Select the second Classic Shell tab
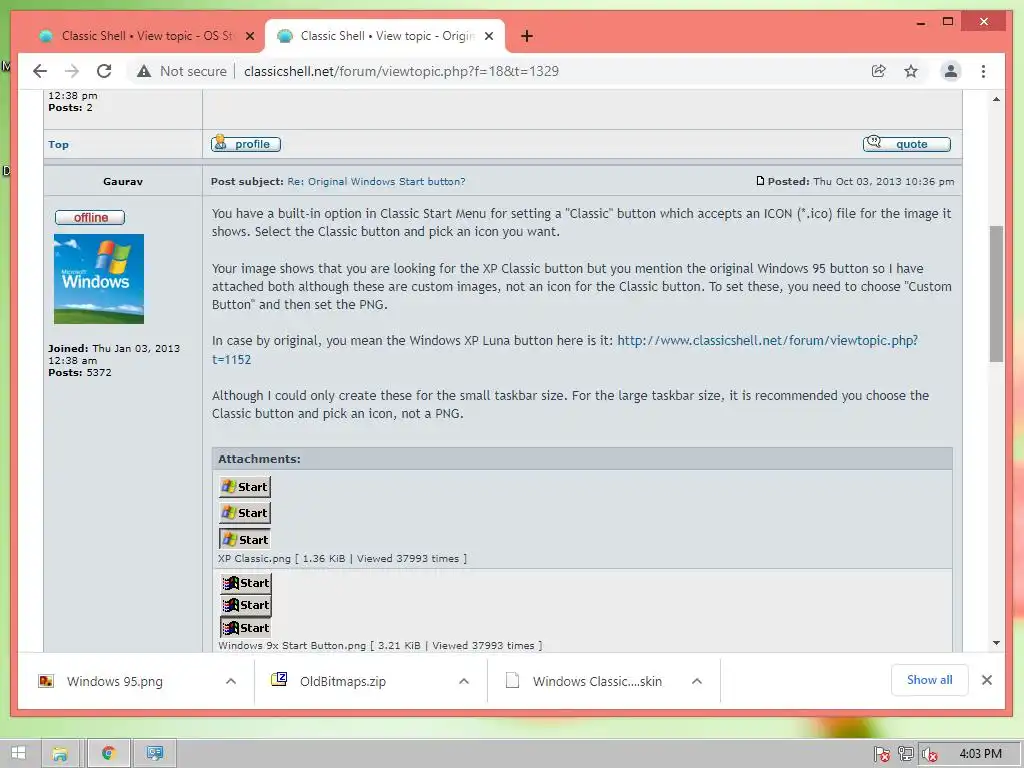Screen dimensions: 1024x768 click(x=385, y=36)
